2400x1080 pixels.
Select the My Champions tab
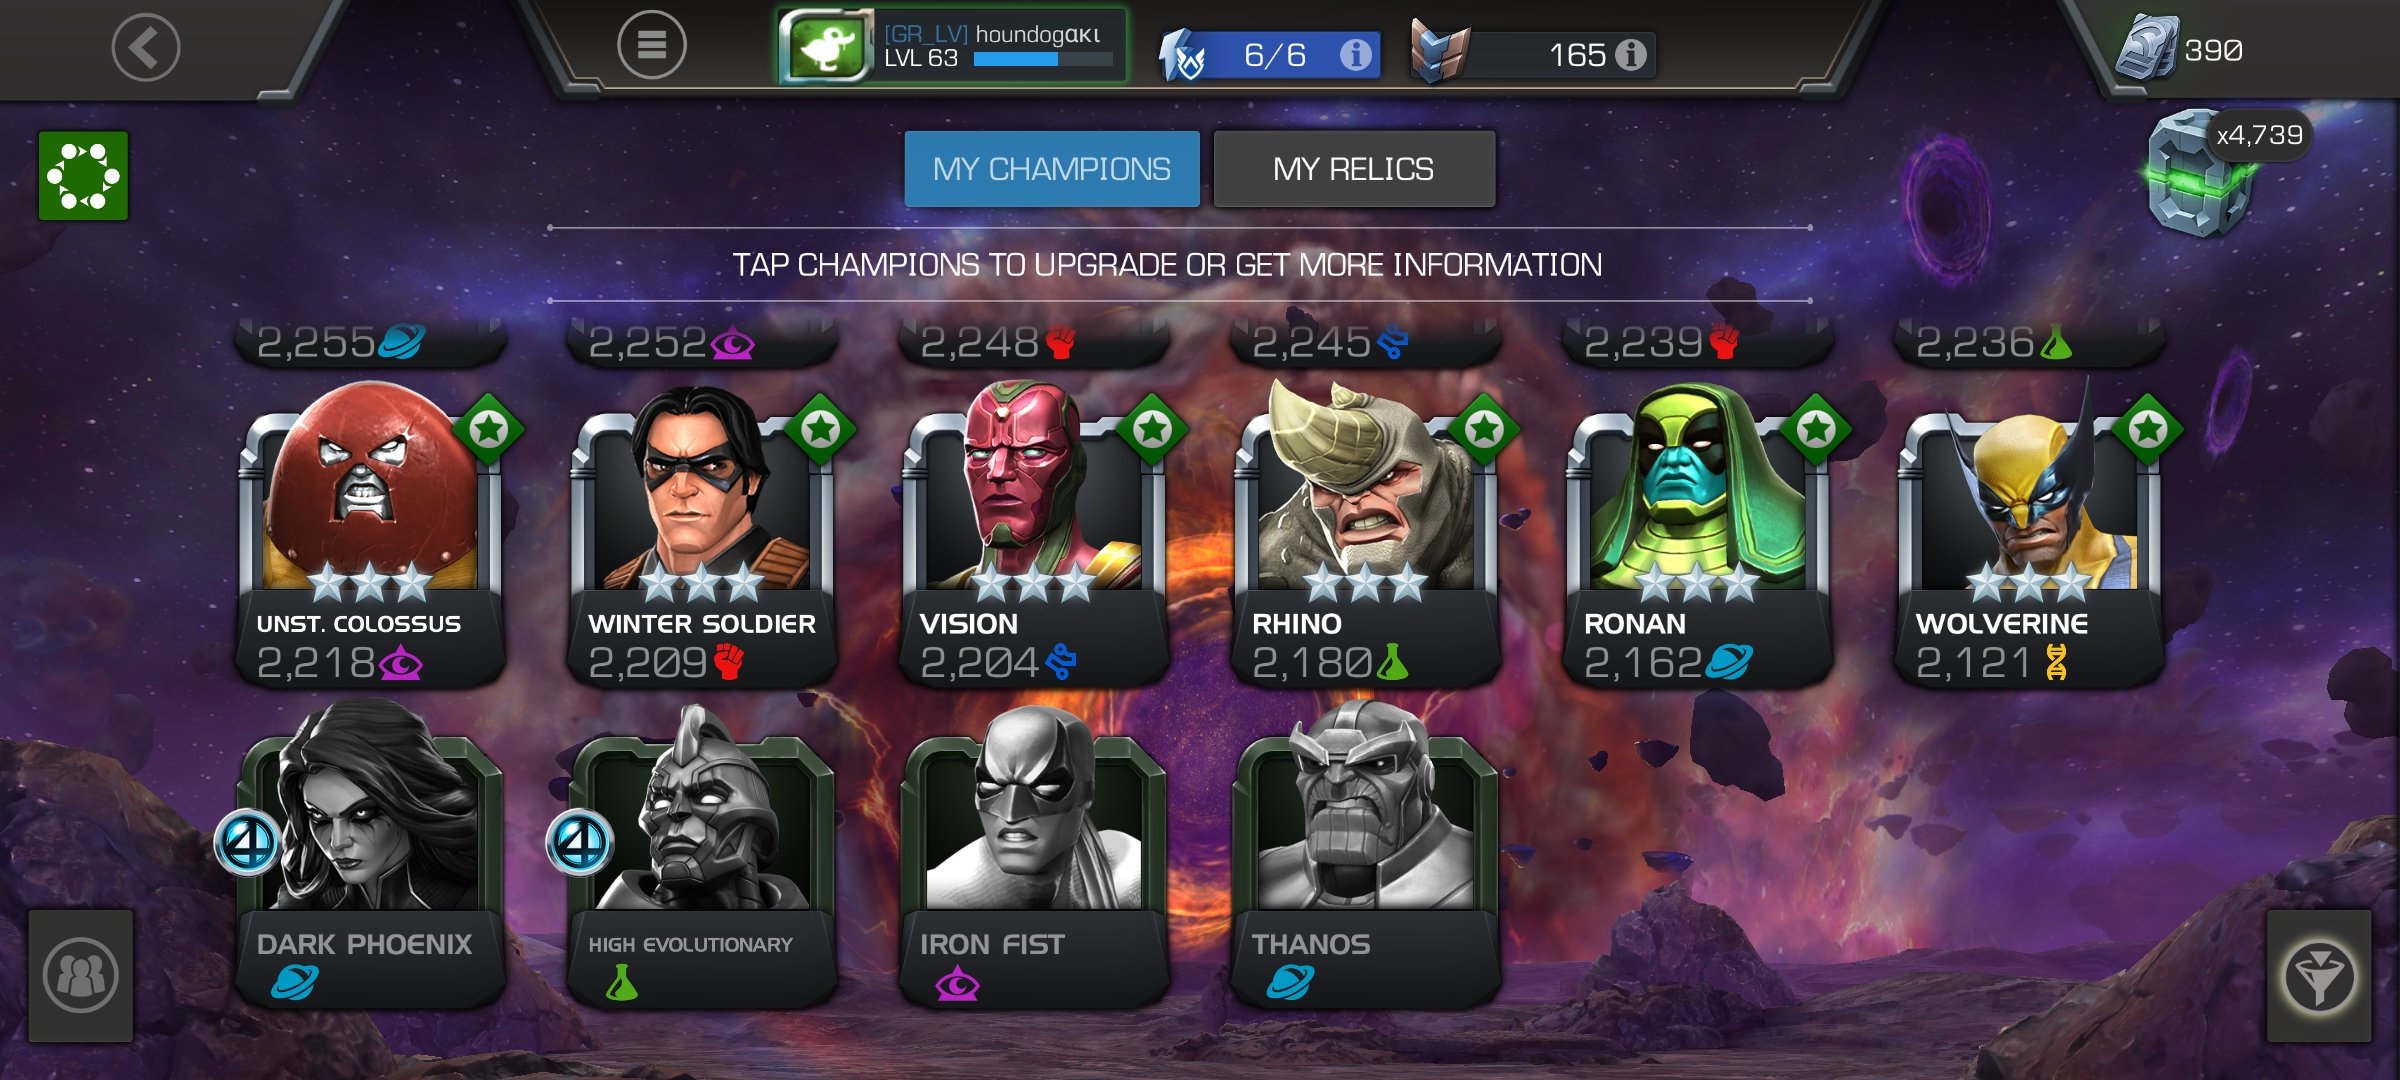1052,169
